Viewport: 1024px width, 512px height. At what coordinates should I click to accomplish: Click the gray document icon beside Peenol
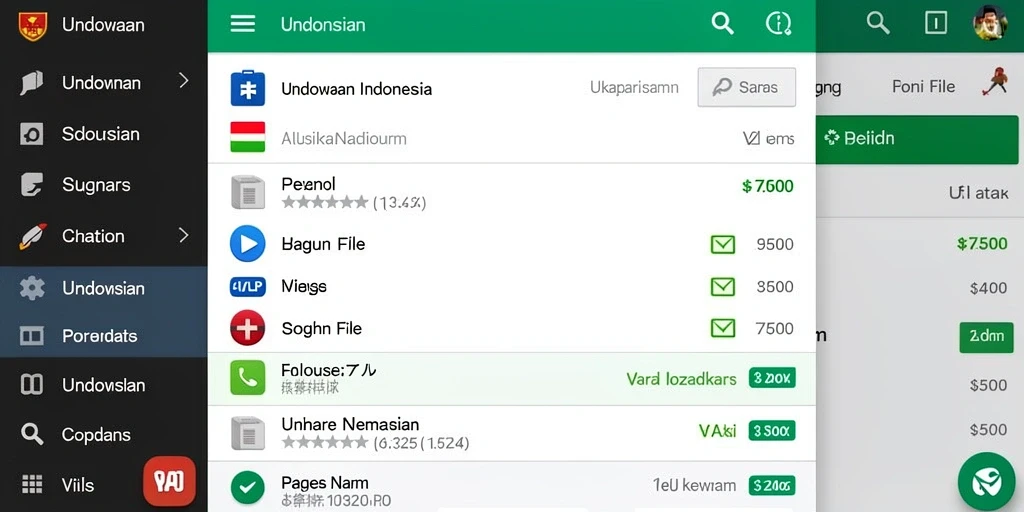(248, 192)
